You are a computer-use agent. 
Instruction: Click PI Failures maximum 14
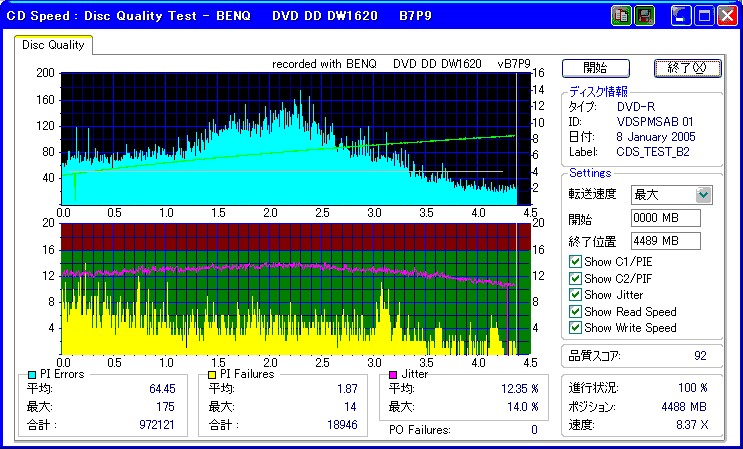(x=350, y=406)
